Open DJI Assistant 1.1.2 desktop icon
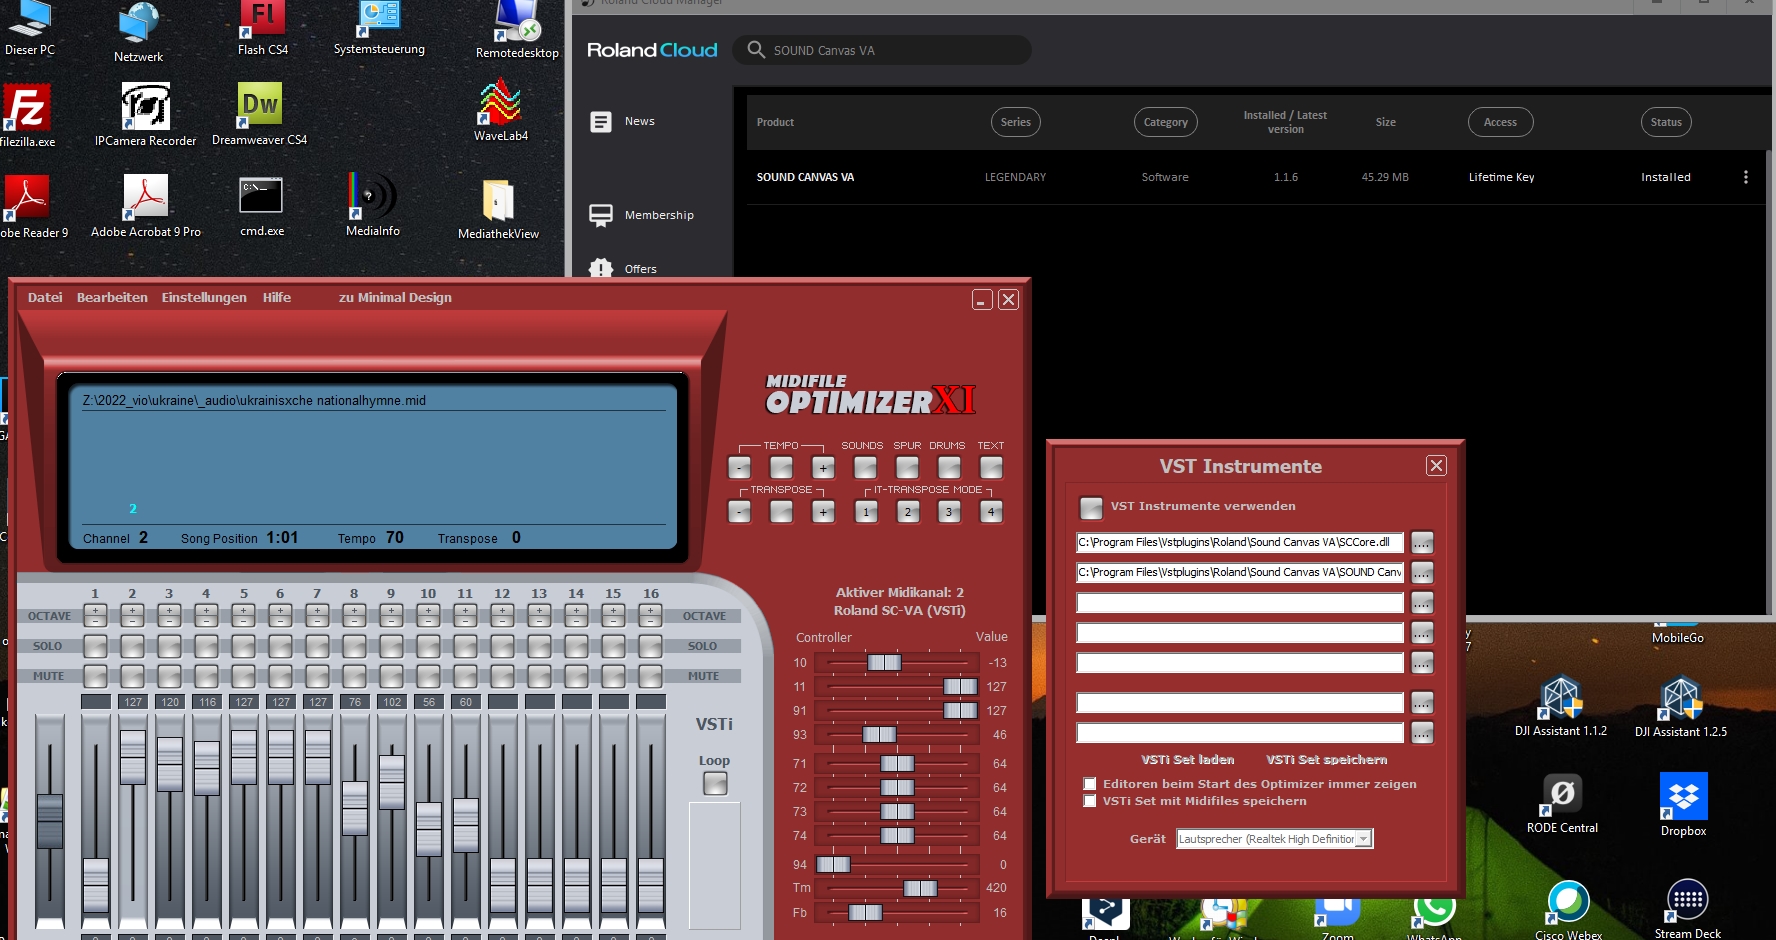Image resolution: width=1776 pixels, height=940 pixels. point(1560,705)
